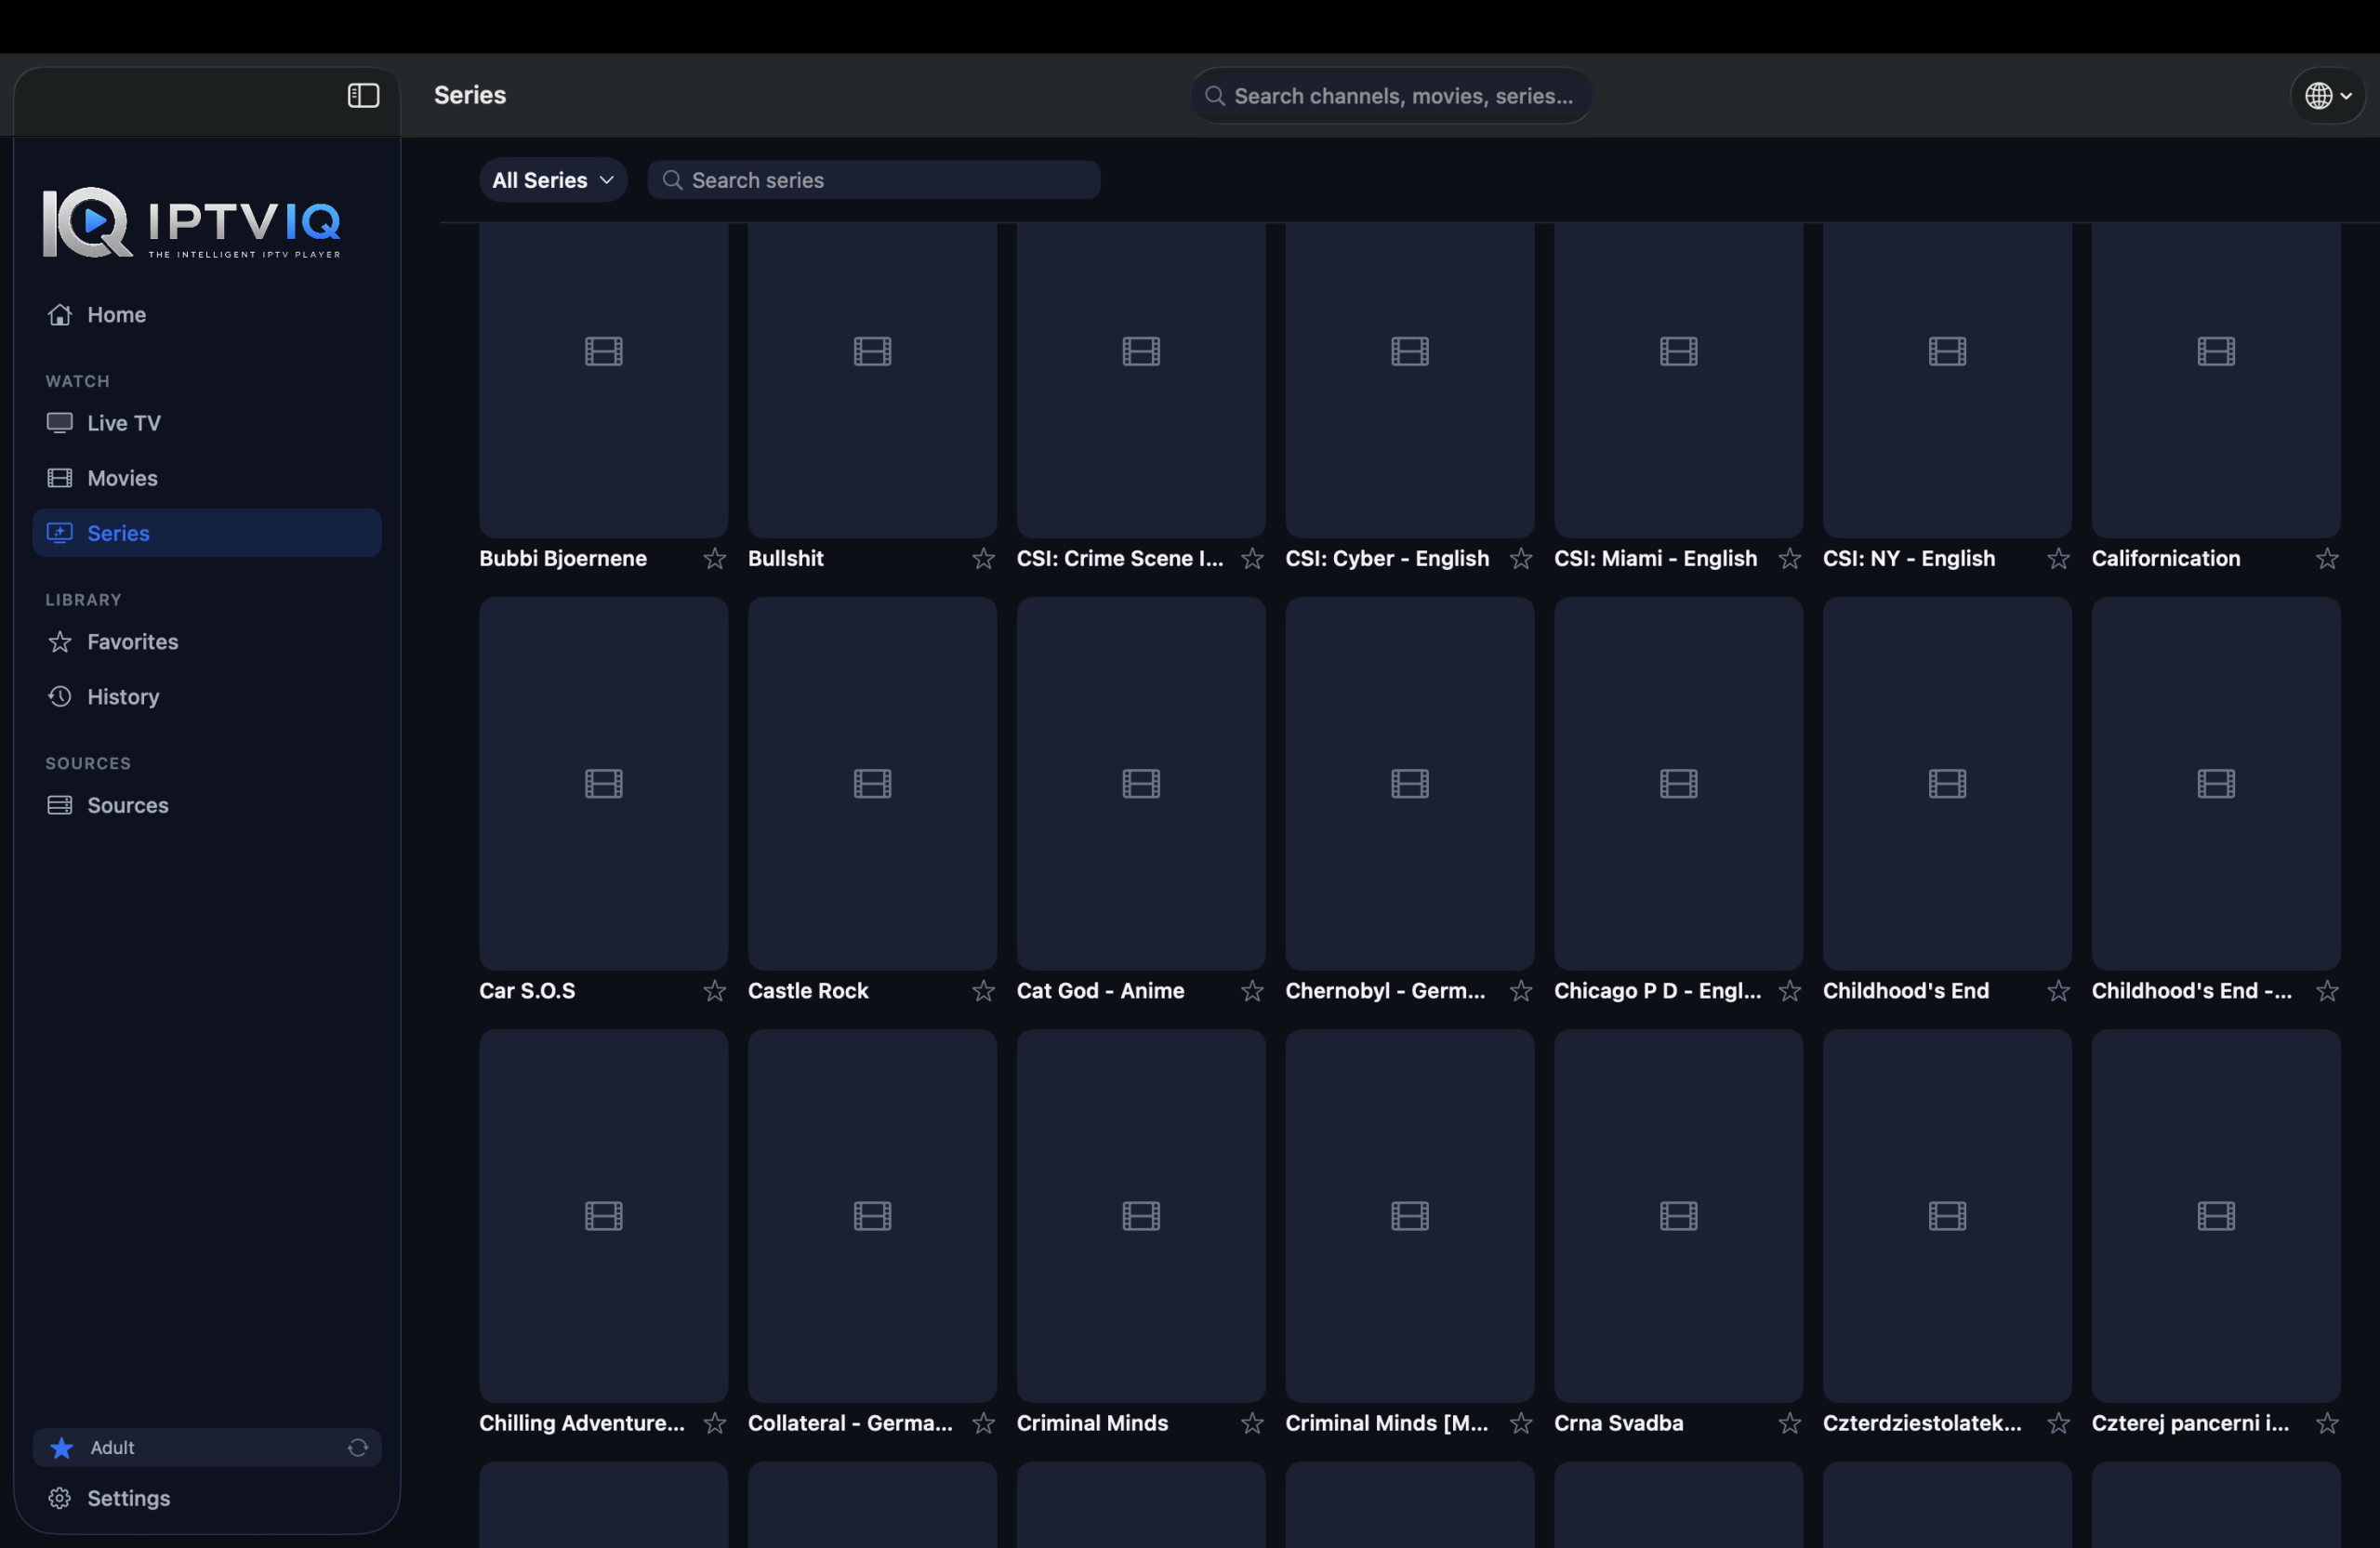Open the Chernobyl - Germ... poster thumbnail
This screenshot has width=2380, height=1548.
(1410, 783)
